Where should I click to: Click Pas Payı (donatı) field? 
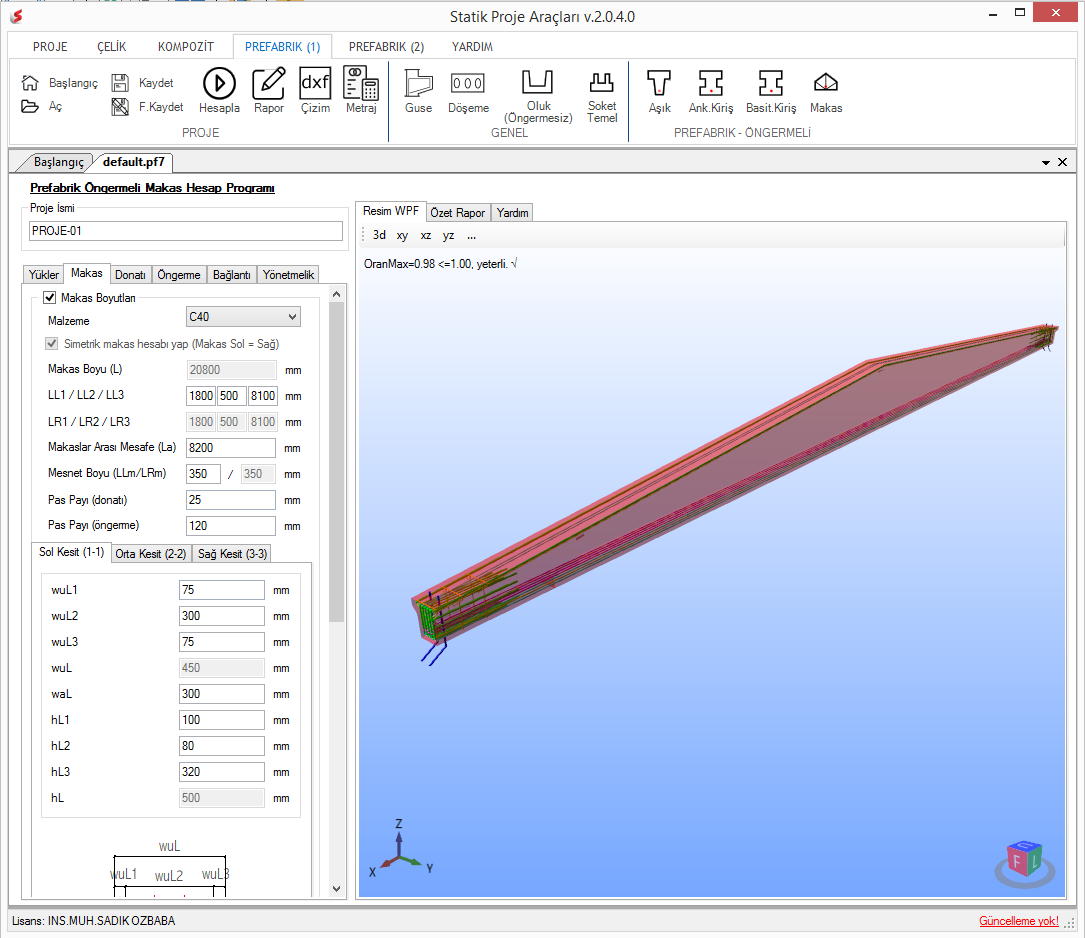point(230,499)
